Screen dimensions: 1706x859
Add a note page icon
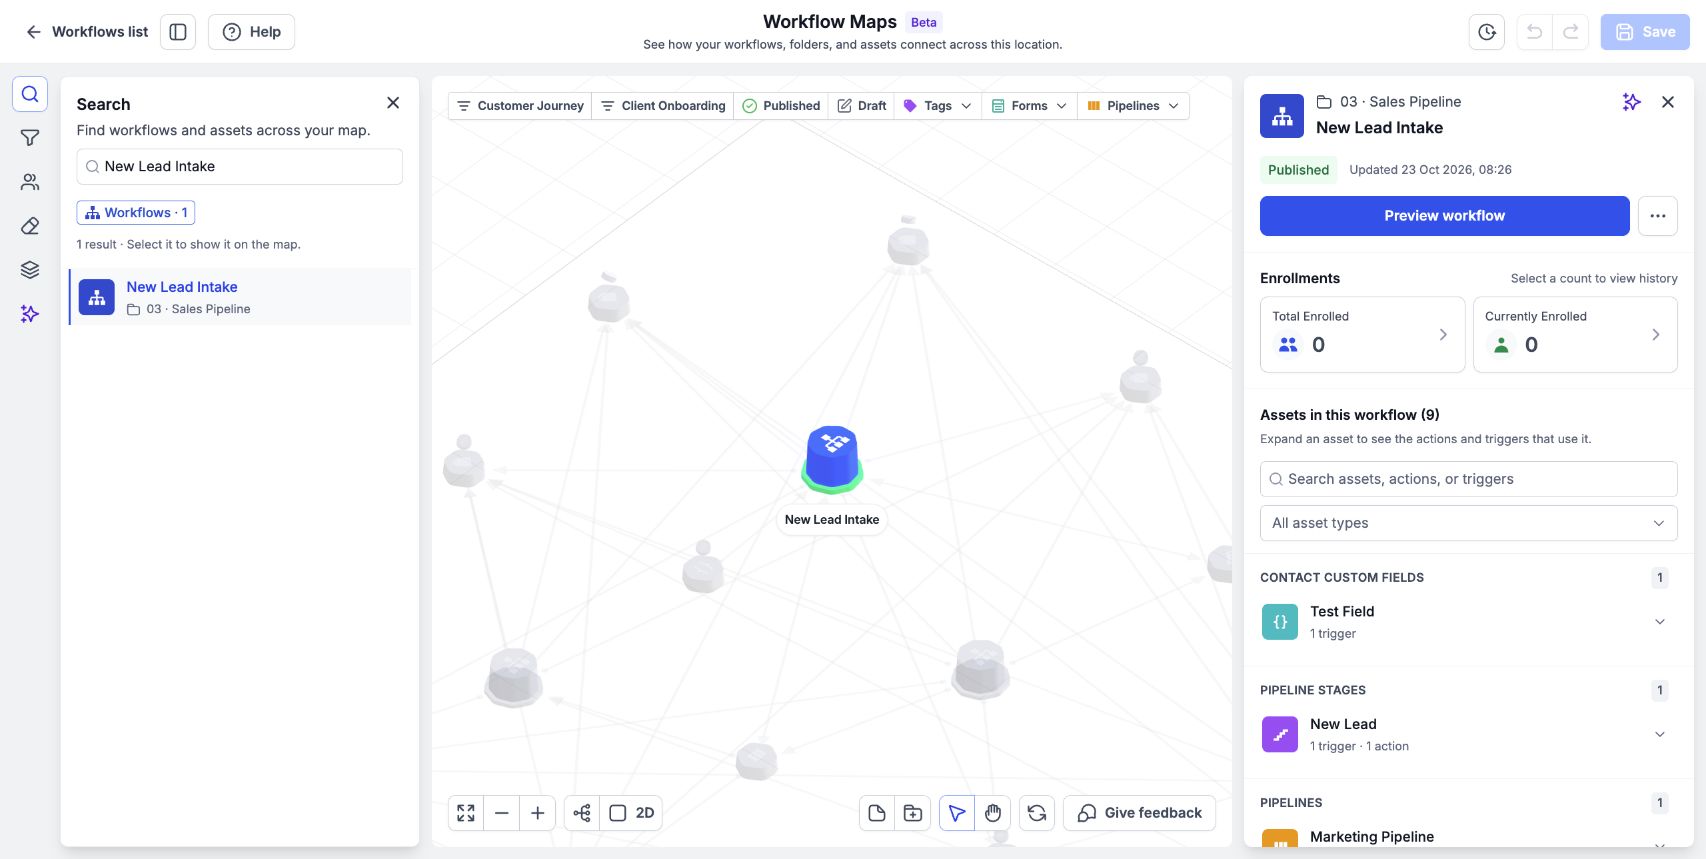tap(877, 813)
